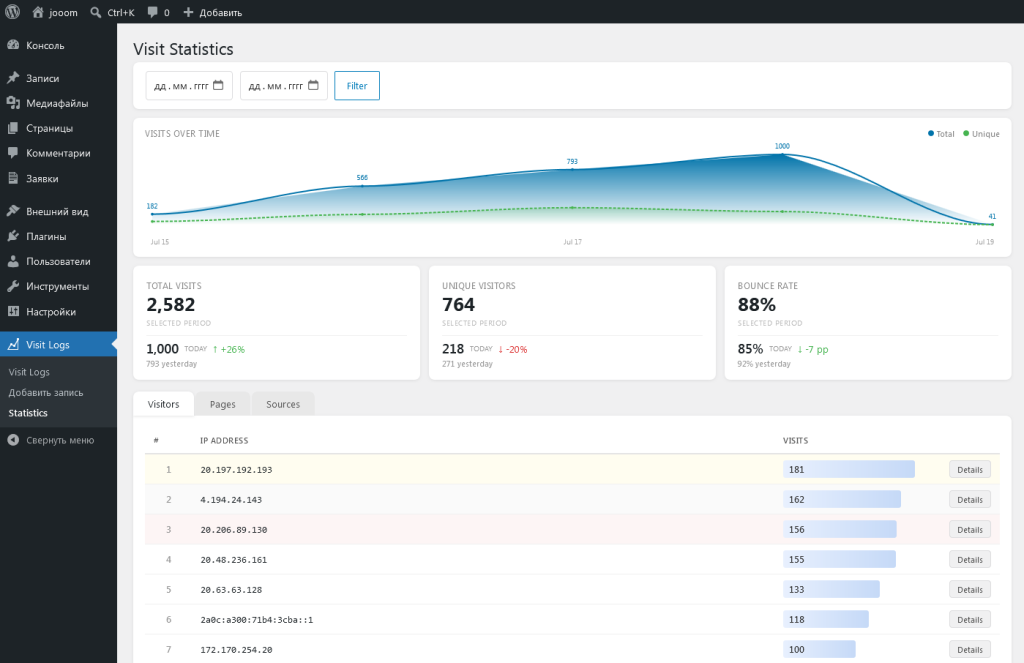Click the Консоль dashboard icon
Screen dimensions: 1024x663
pos(13,45)
